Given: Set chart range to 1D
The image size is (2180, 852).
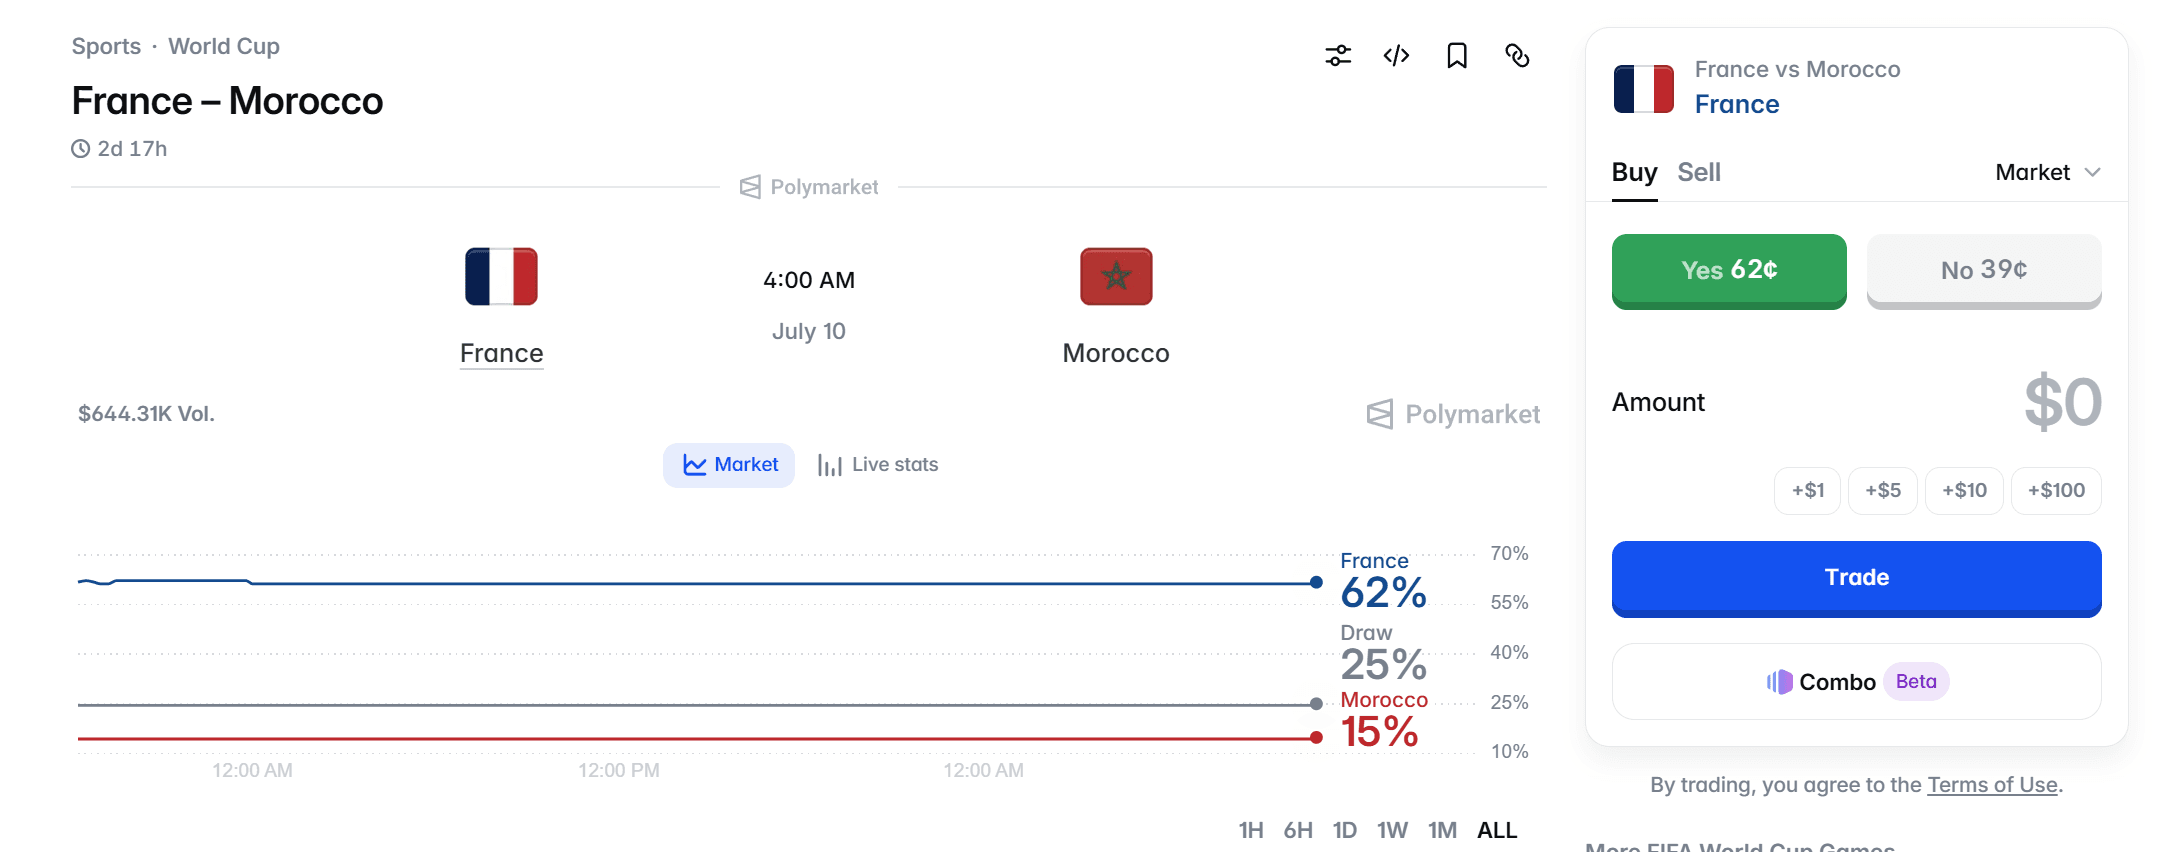Looking at the screenshot, I should [1345, 830].
